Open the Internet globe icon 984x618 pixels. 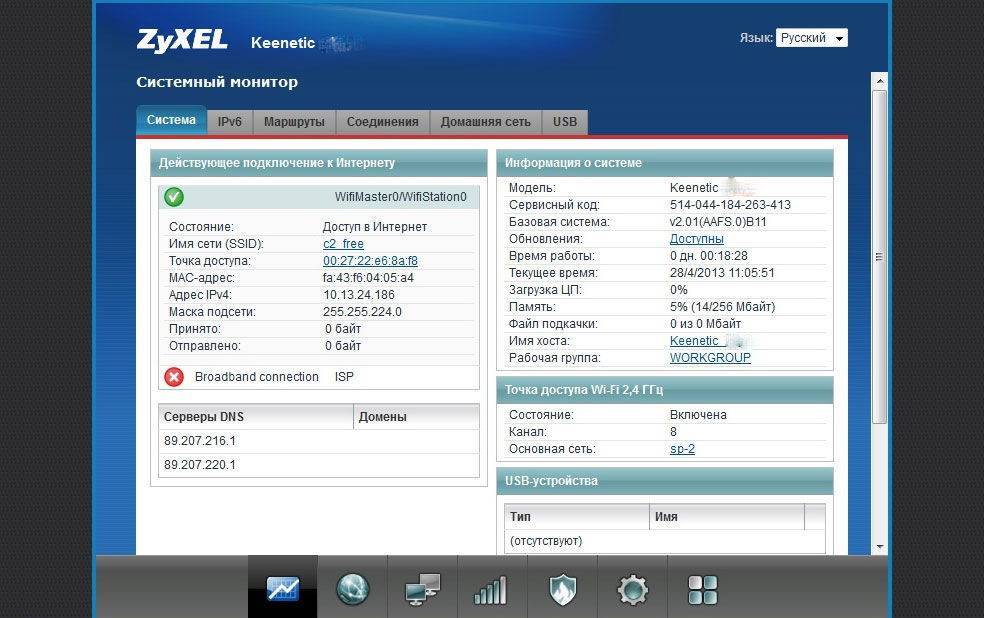[x=353, y=589]
